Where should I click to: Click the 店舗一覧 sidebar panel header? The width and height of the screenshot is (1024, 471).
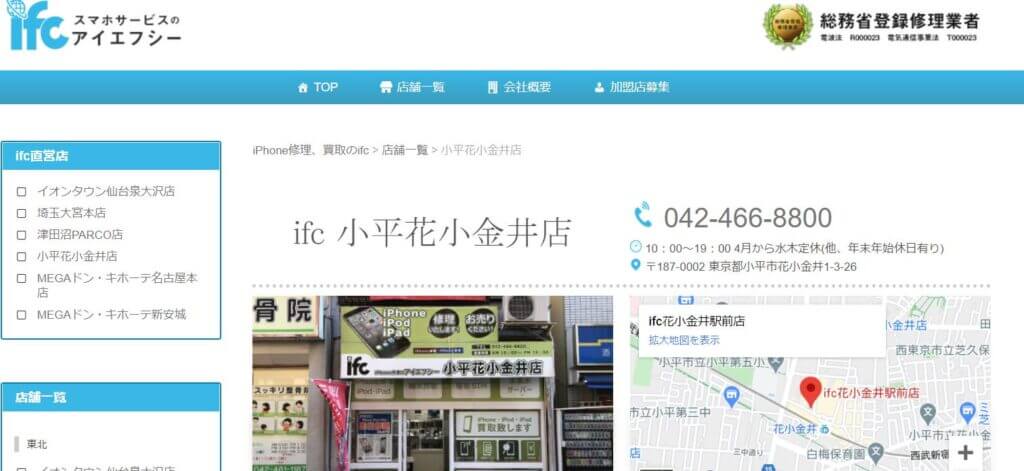point(111,397)
